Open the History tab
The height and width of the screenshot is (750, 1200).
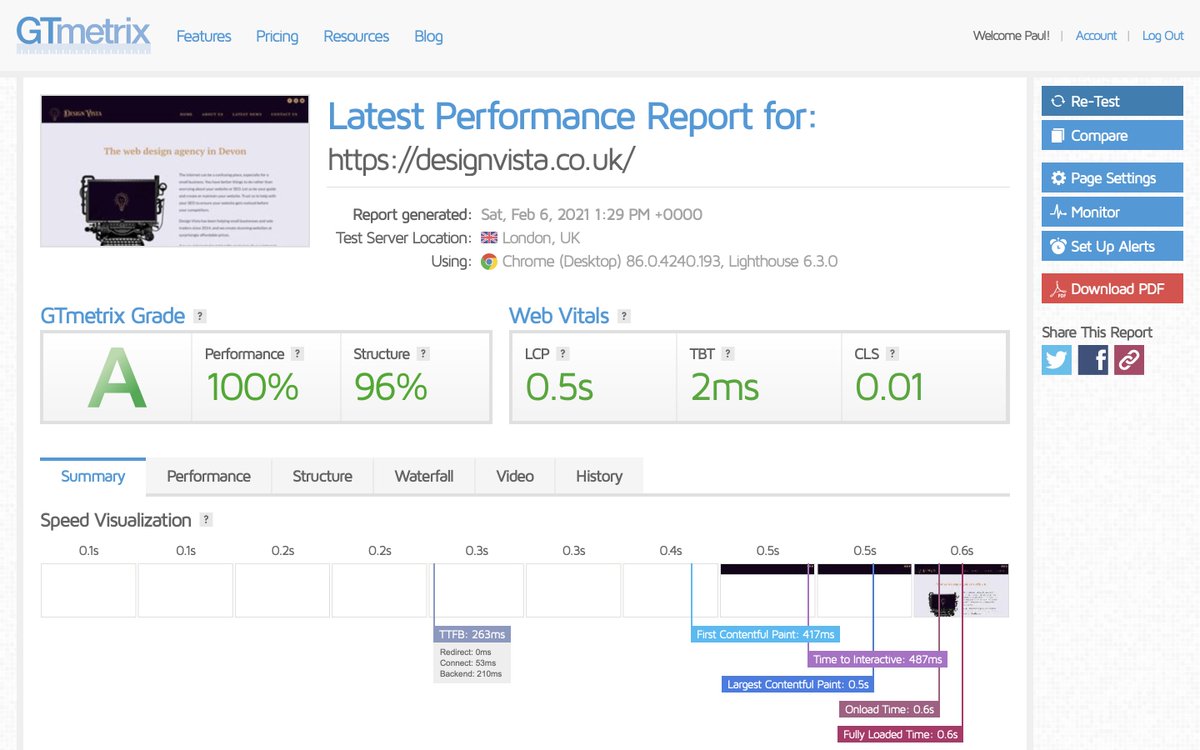598,476
